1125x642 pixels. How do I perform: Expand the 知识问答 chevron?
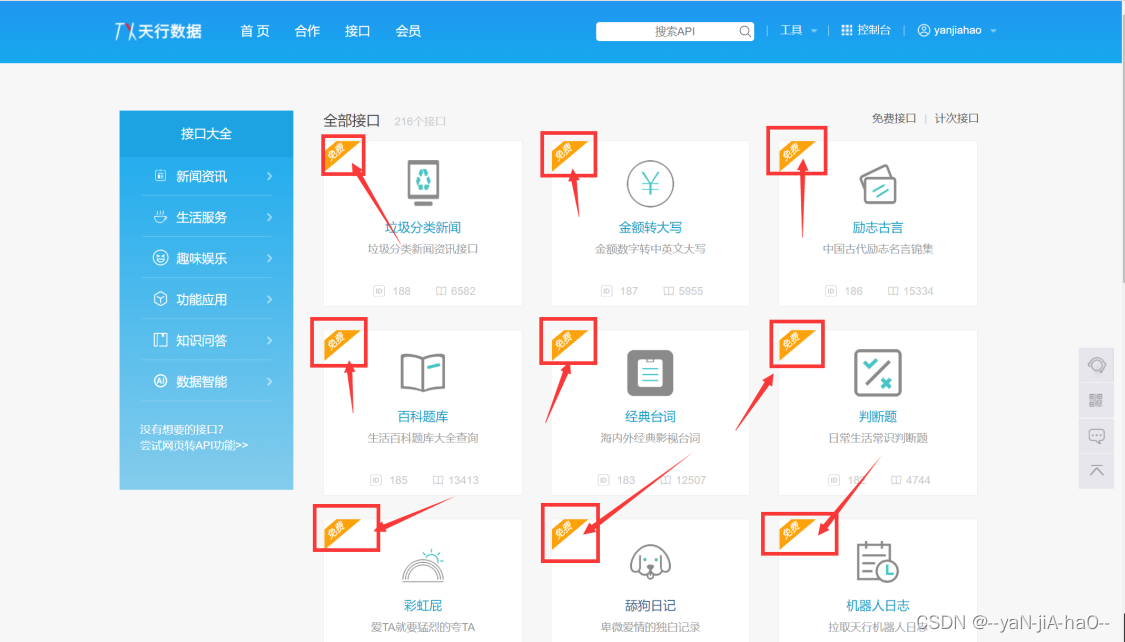(269, 340)
